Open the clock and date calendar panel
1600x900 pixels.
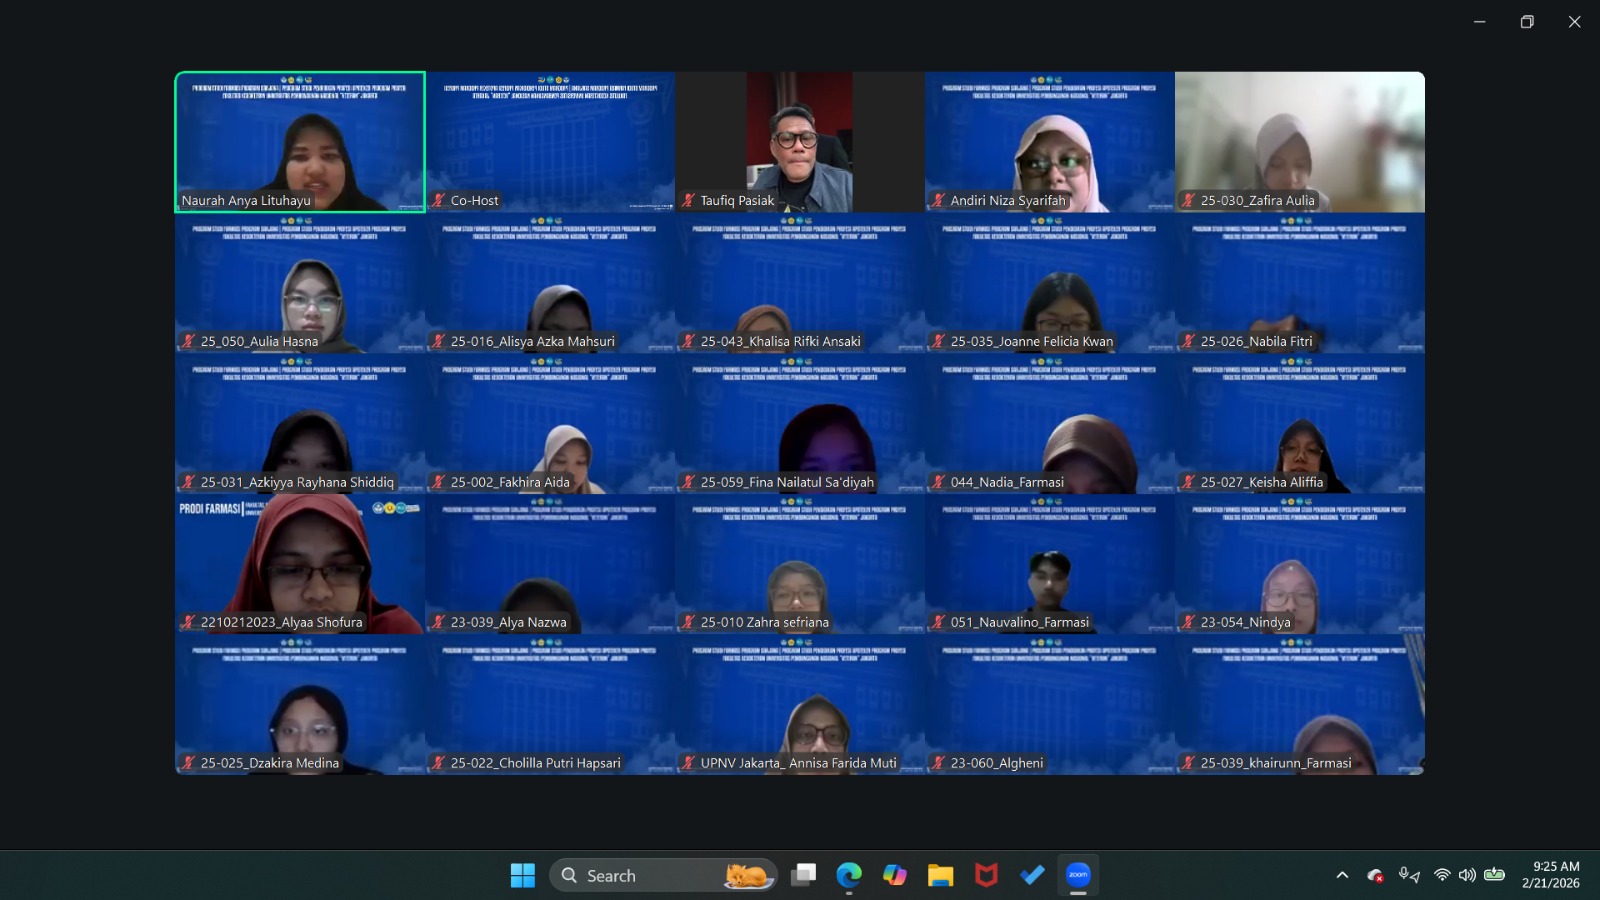click(x=1551, y=875)
